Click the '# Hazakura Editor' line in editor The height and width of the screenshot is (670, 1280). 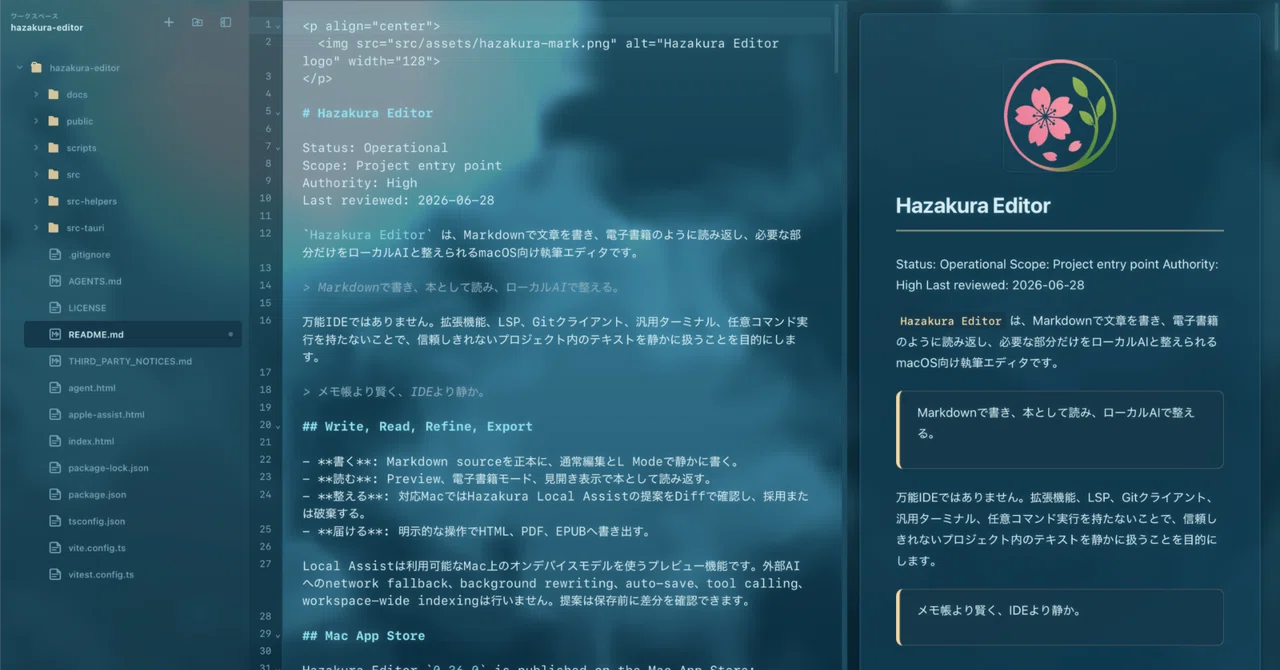[368, 113]
